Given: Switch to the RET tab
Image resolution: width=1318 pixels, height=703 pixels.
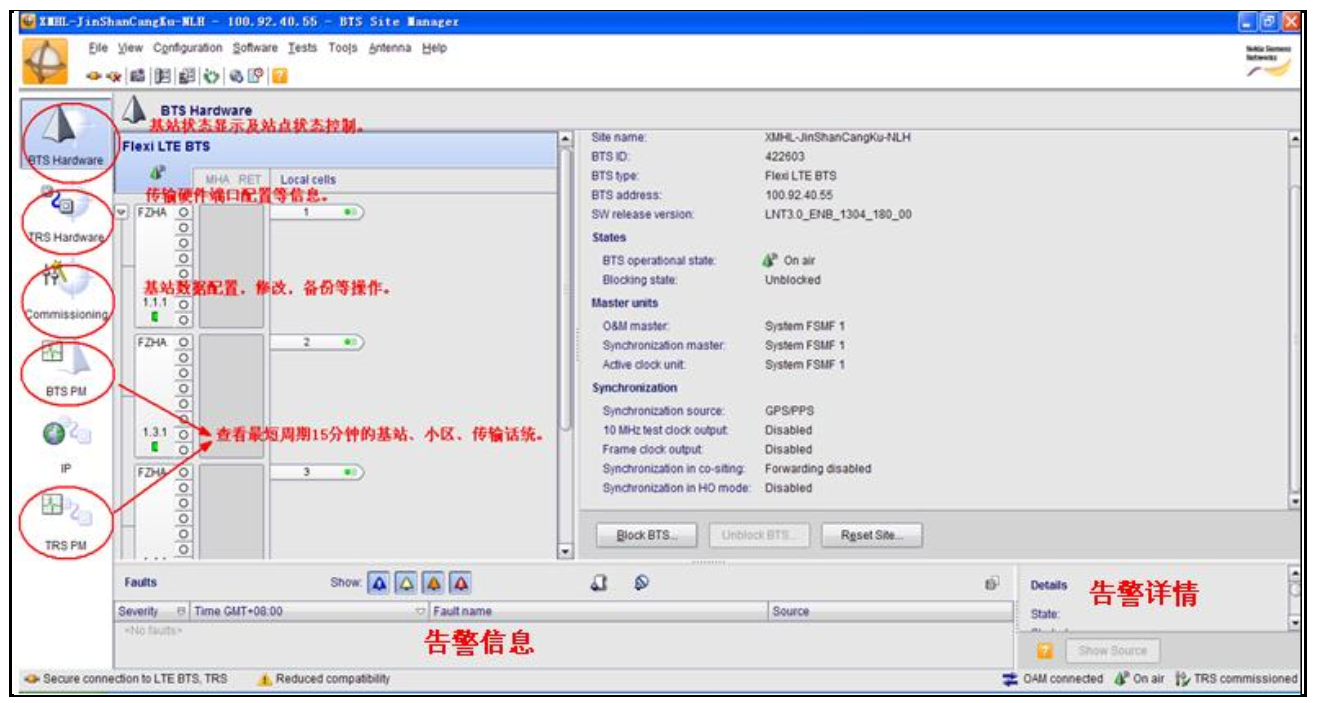Looking at the screenshot, I should point(250,180).
